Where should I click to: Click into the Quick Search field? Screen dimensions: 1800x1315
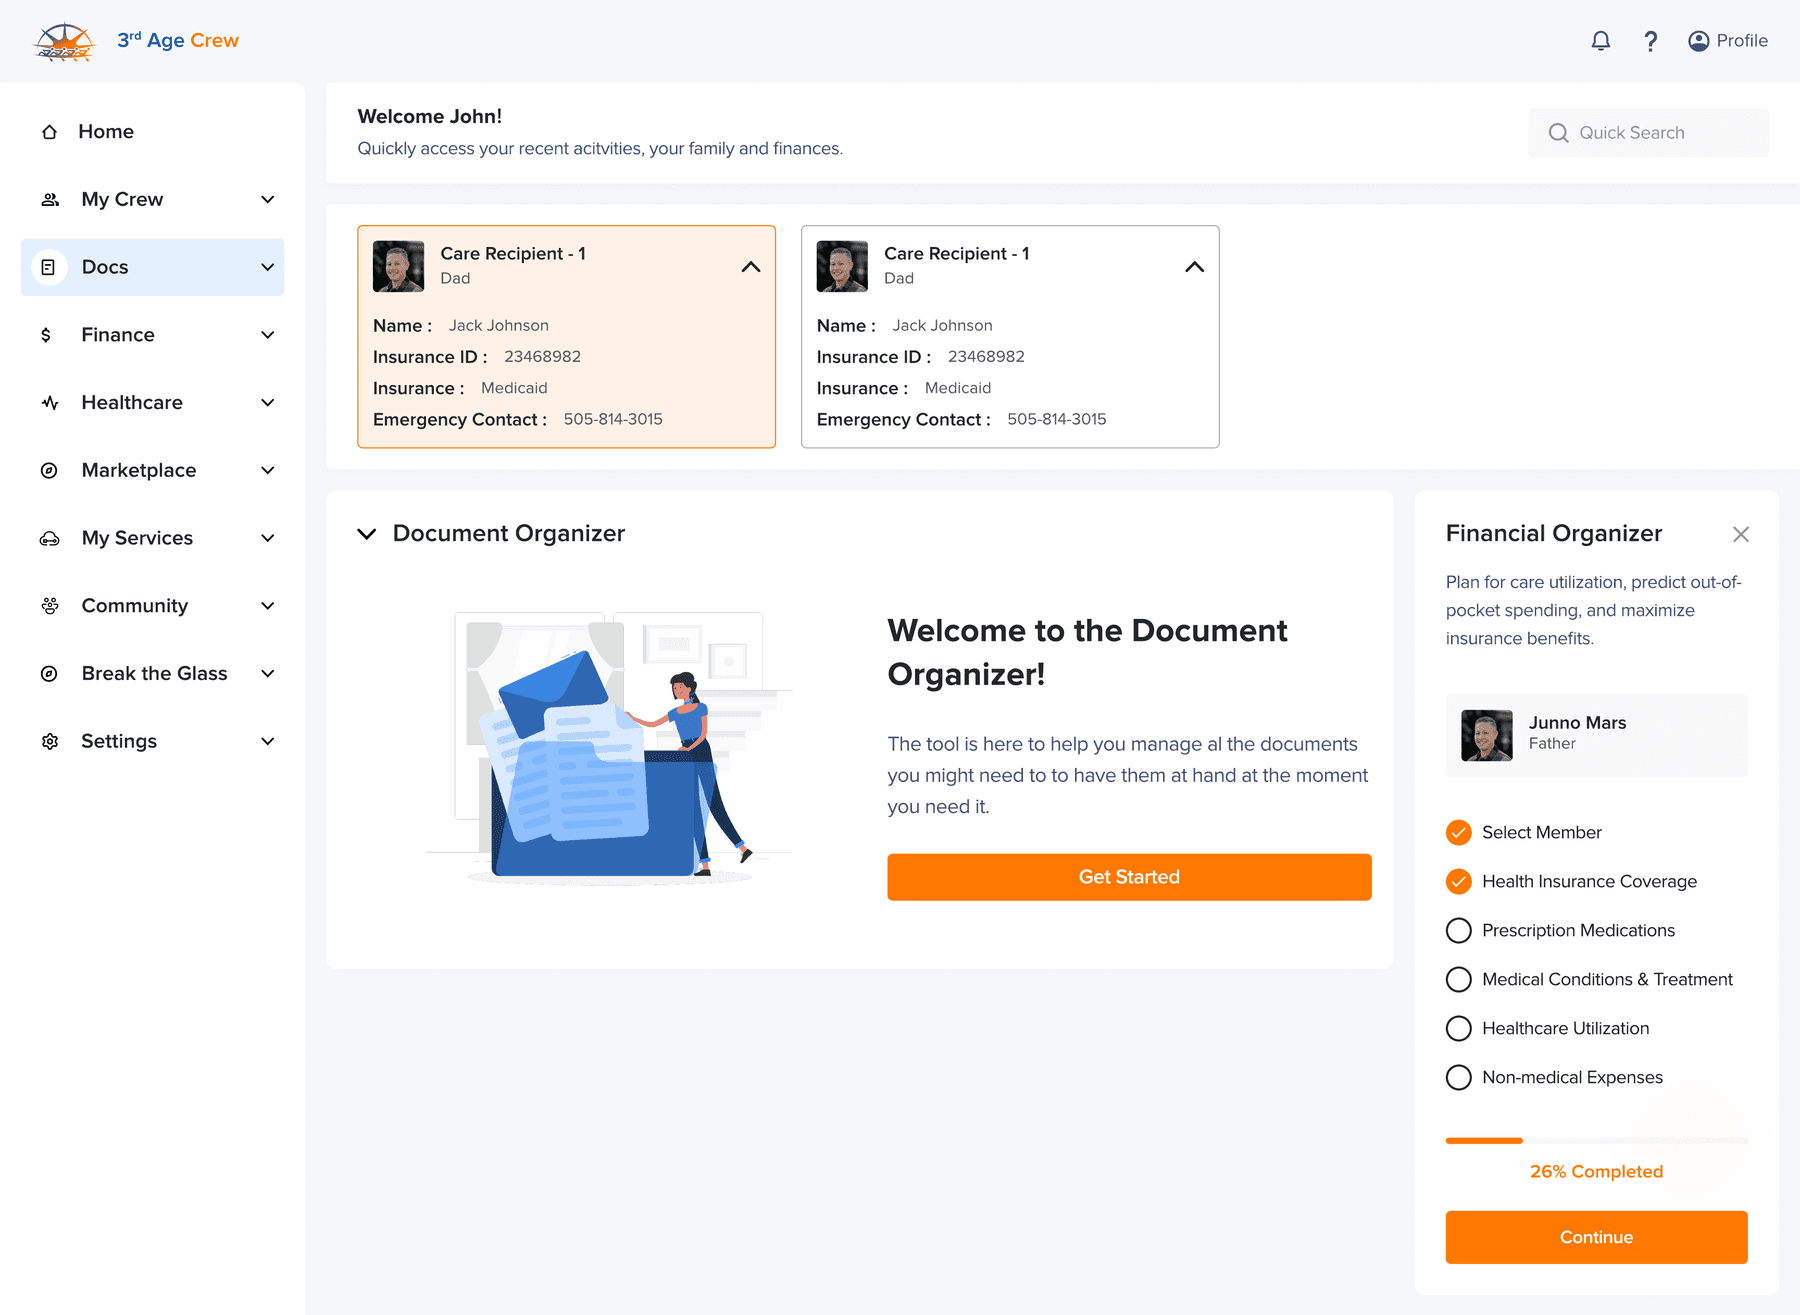(x=1648, y=133)
